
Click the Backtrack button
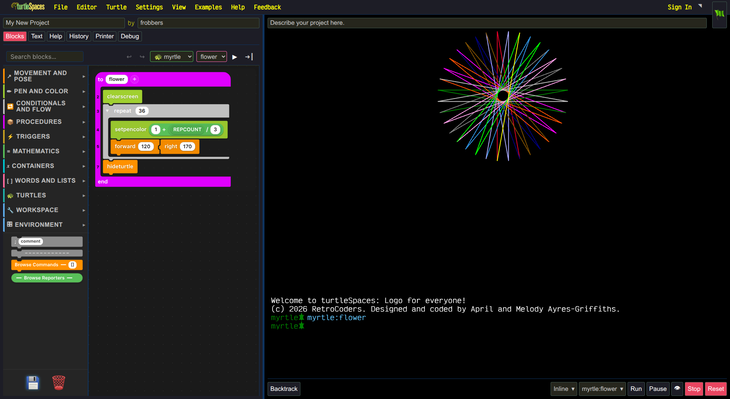284,389
